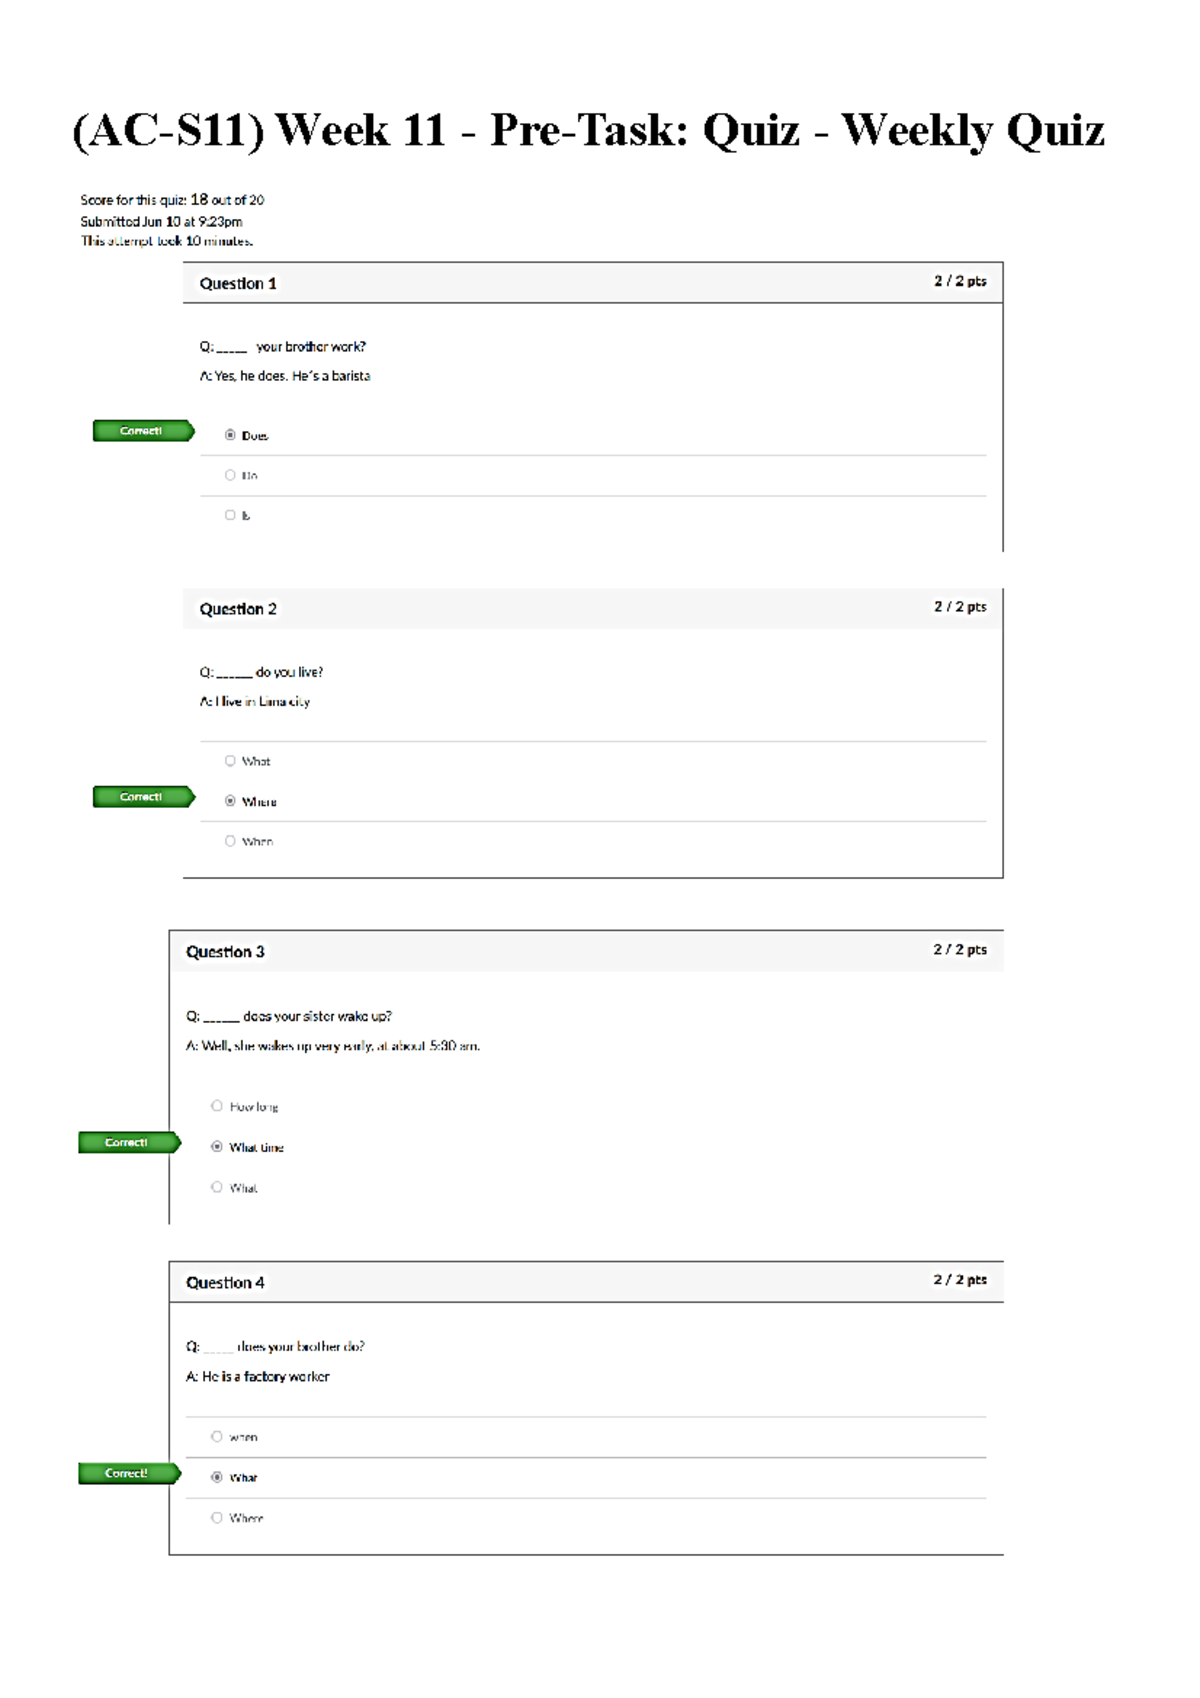Image resolution: width=1200 pixels, height=1698 pixels.
Task: Select 'What' radio option in Question 3
Action: click(x=217, y=1187)
